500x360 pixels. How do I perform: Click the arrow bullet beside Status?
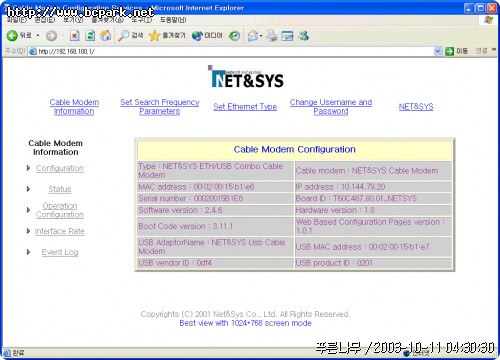28,189
